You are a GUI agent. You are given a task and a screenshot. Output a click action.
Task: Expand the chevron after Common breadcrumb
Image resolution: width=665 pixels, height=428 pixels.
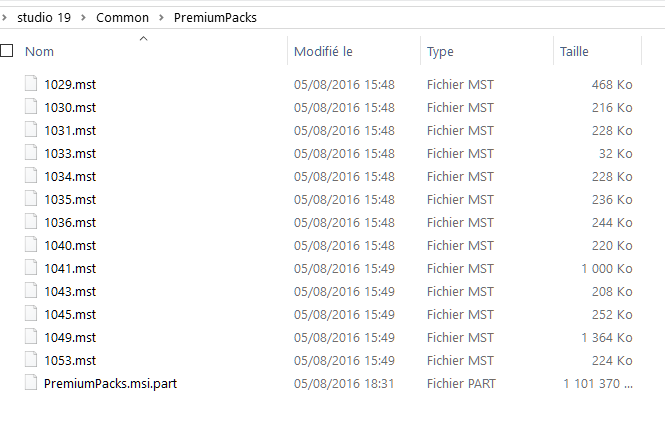click(162, 17)
